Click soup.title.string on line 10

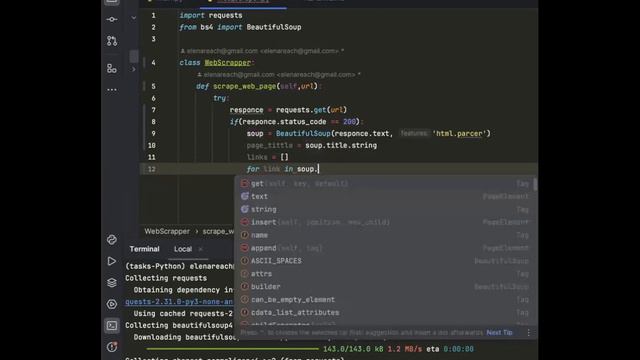point(341,145)
